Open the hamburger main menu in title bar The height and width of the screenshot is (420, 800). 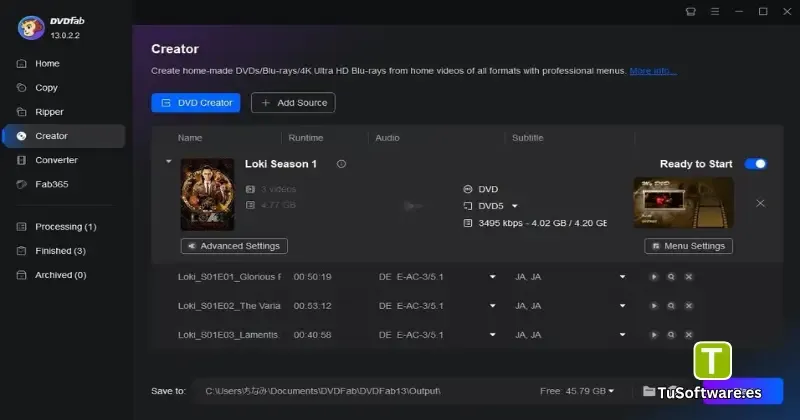[715, 11]
